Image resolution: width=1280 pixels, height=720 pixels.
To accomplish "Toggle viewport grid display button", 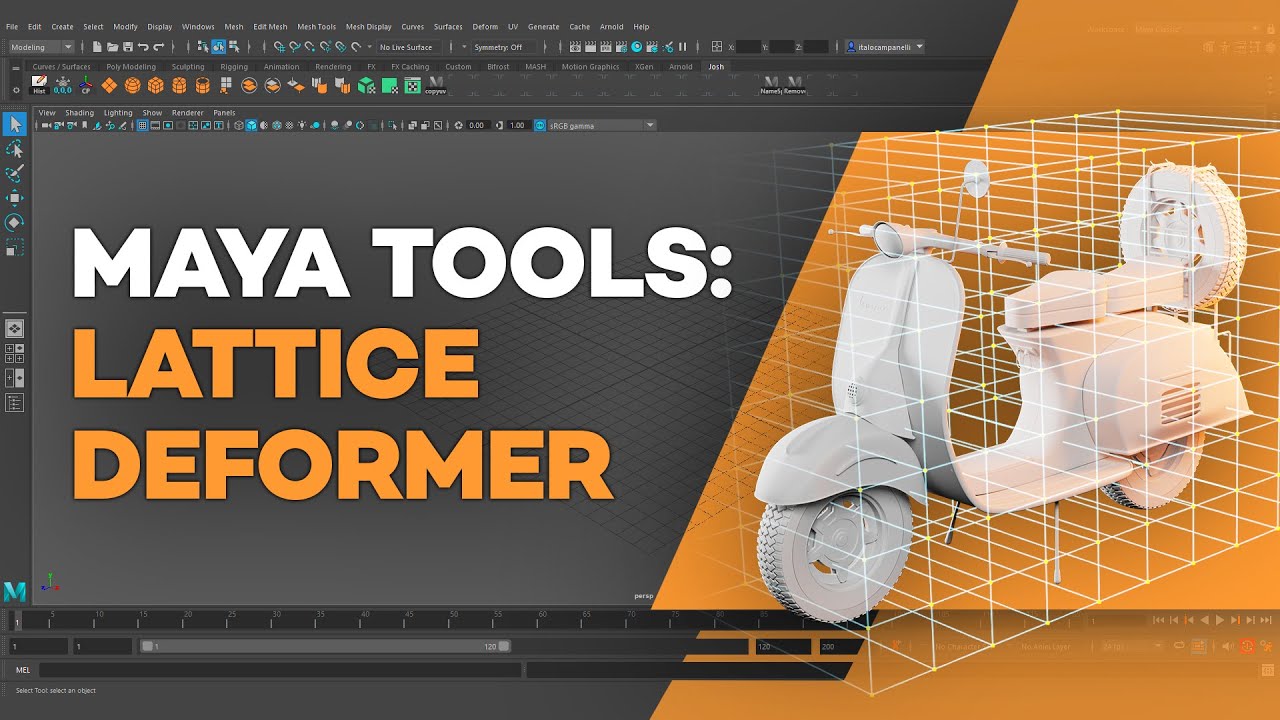I will [142, 125].
